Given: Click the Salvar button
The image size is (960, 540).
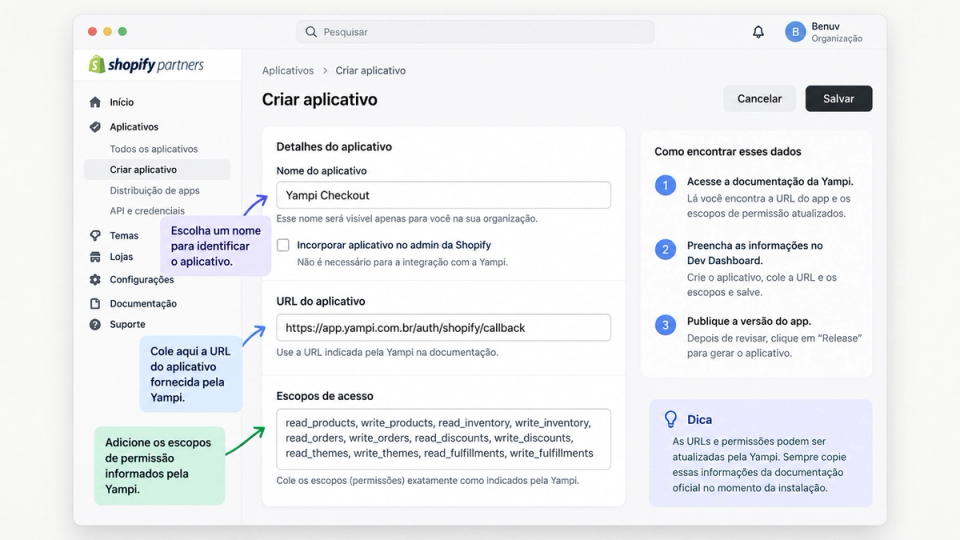Looking at the screenshot, I should tap(838, 99).
